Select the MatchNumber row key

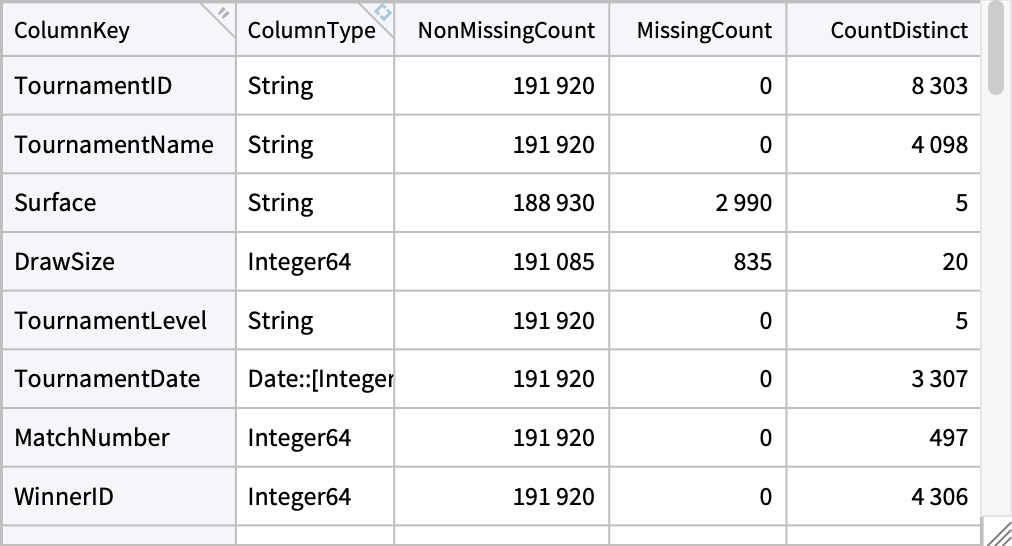92,438
